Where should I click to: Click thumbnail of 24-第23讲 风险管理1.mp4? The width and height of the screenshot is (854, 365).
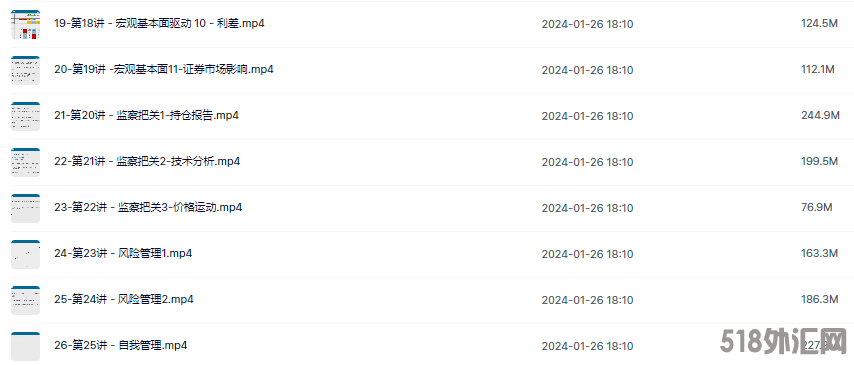(26, 254)
